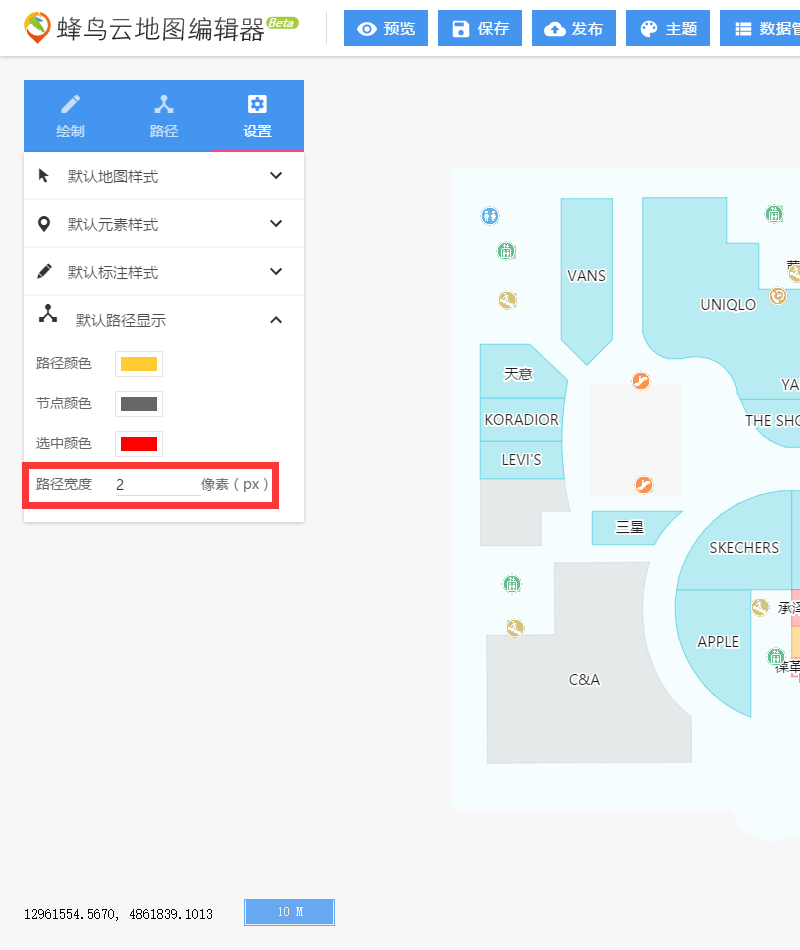Select the yellow escalator icon left of C&A
Viewport: 800px width, 950px height.
(x=515, y=628)
